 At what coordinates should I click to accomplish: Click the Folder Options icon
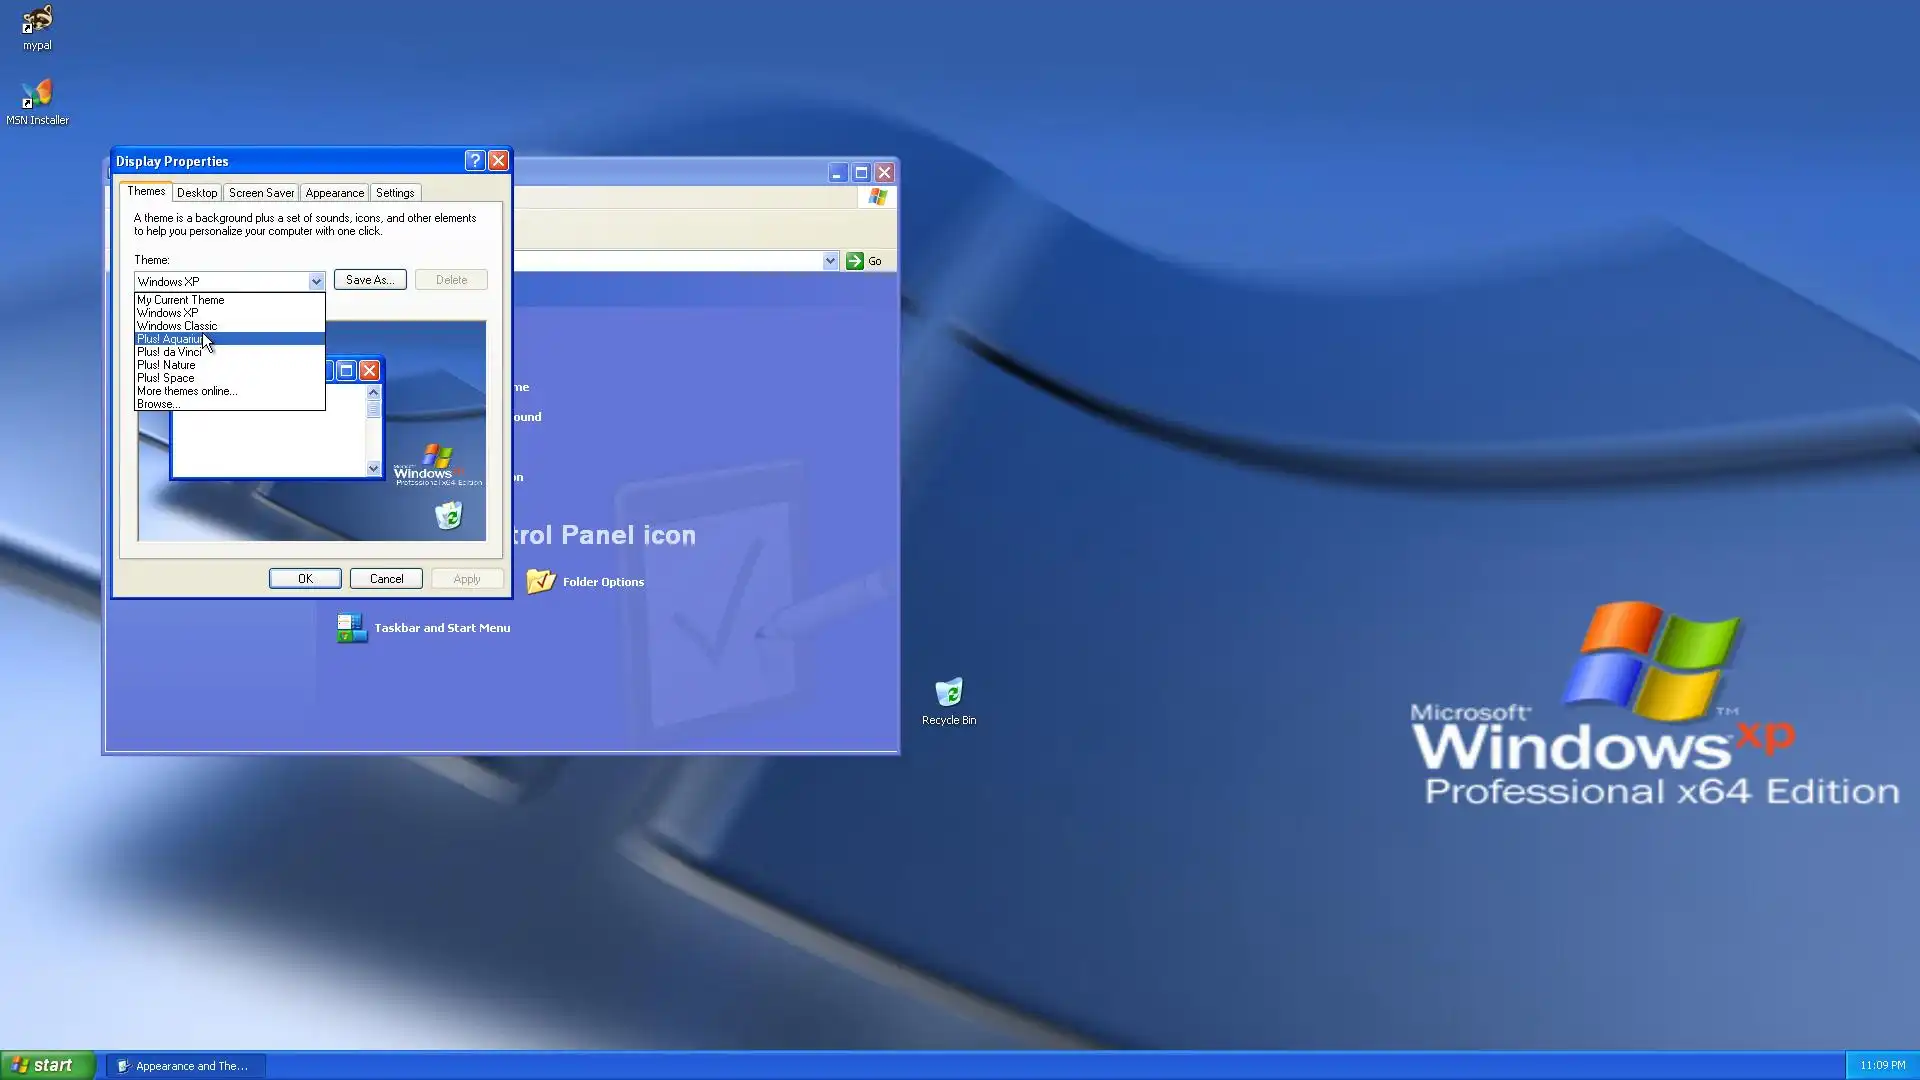541,581
